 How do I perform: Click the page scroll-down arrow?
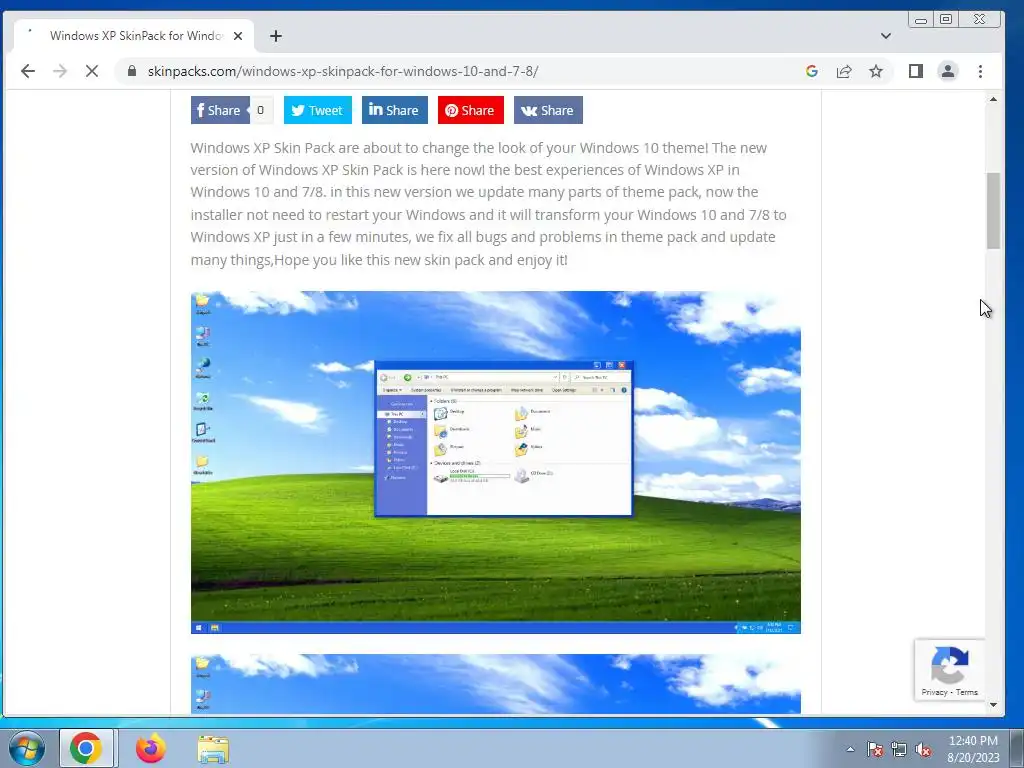[x=993, y=705]
